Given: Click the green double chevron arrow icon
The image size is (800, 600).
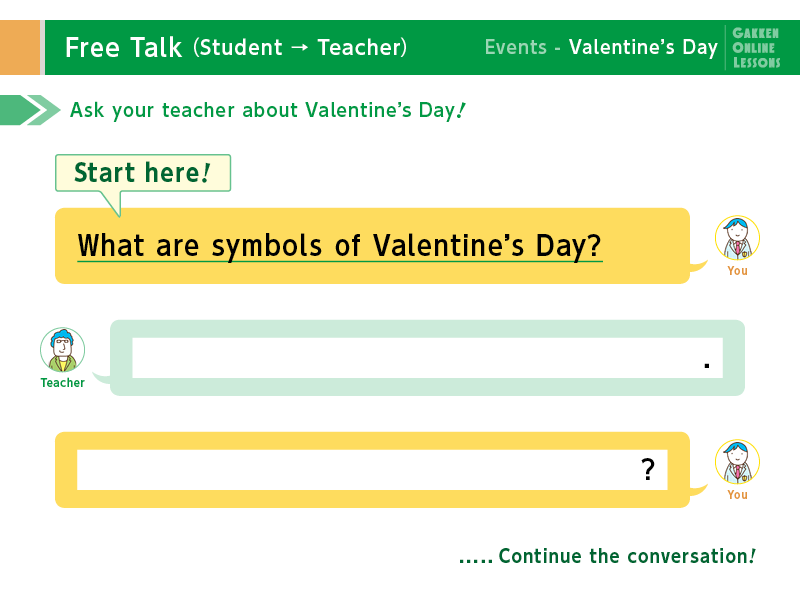Looking at the screenshot, I should point(30,110).
